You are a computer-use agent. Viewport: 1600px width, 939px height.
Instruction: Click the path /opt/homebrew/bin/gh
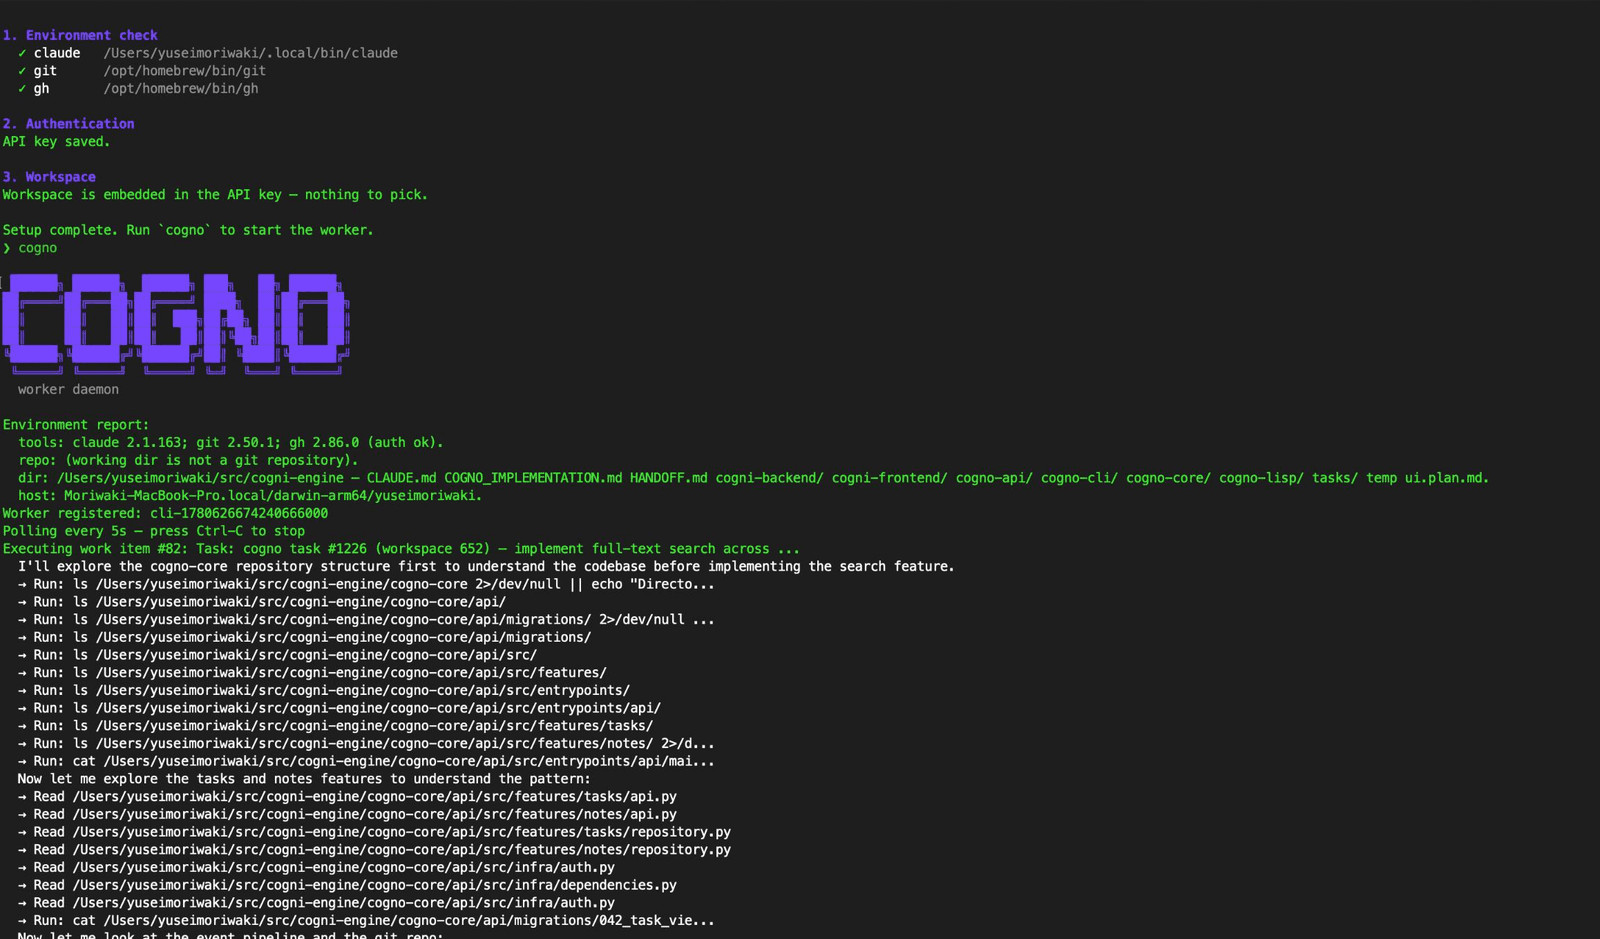(x=180, y=89)
